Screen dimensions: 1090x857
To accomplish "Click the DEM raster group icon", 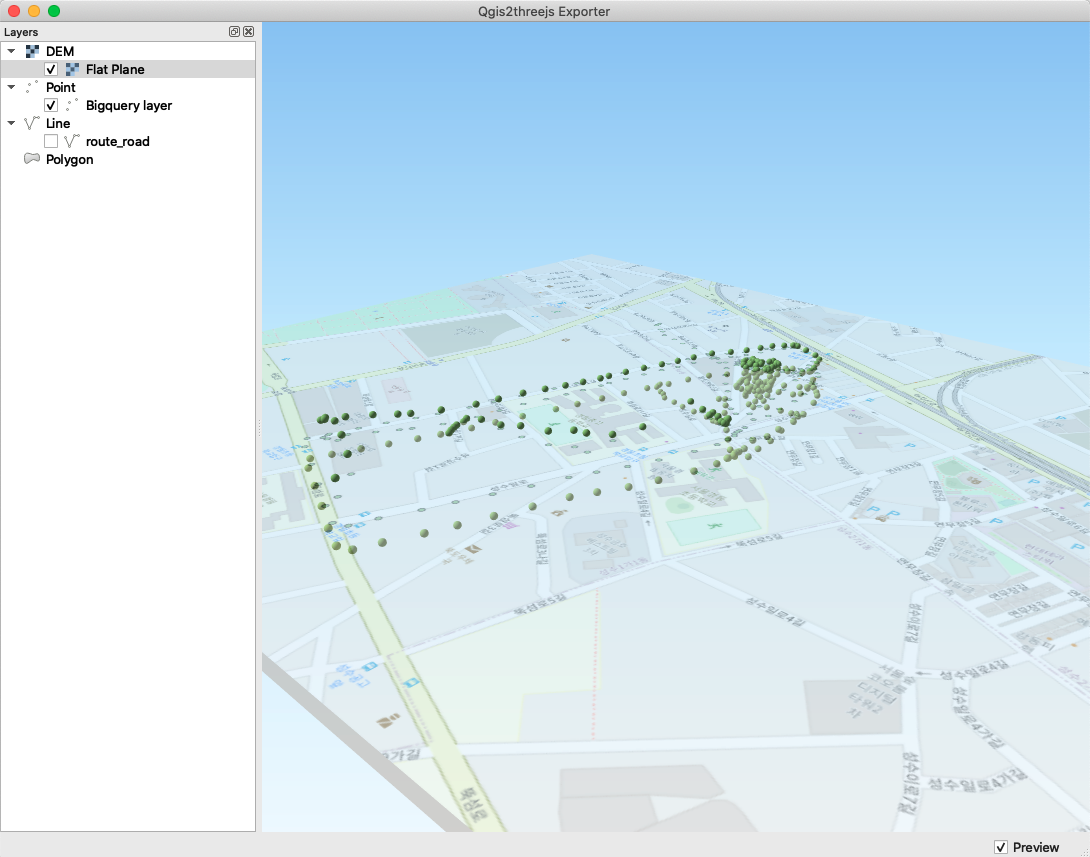I will [31, 51].
